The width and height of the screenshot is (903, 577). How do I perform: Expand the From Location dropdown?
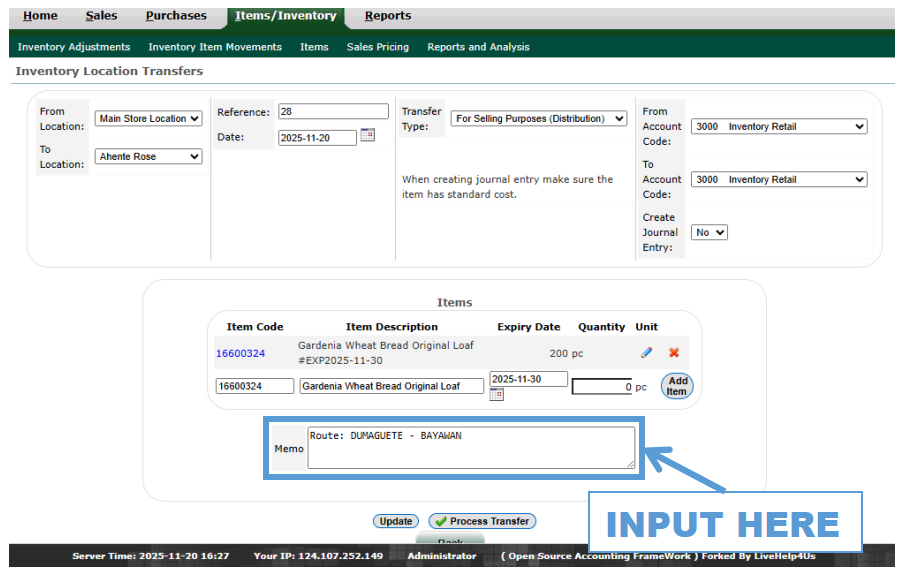click(148, 119)
